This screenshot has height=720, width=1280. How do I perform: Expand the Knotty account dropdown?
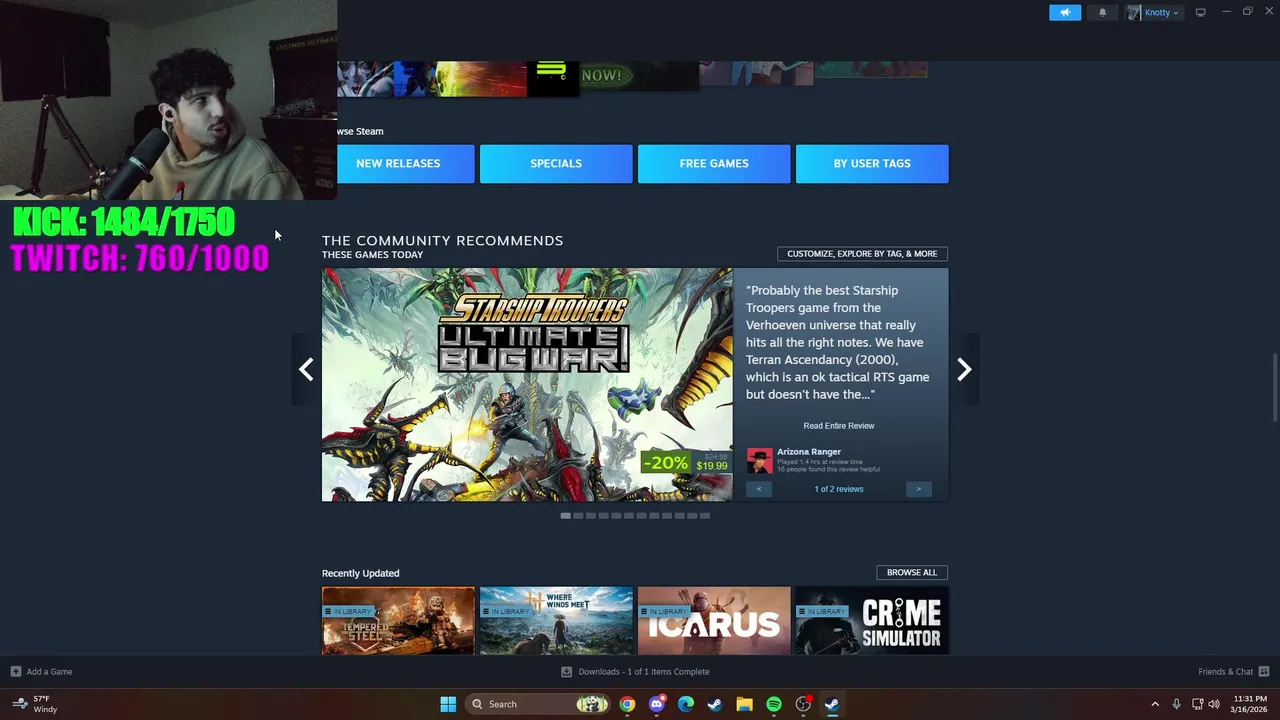coord(1154,12)
